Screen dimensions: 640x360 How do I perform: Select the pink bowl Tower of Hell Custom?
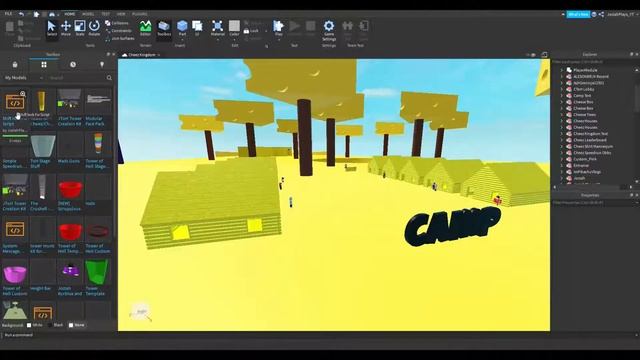pos(15,274)
